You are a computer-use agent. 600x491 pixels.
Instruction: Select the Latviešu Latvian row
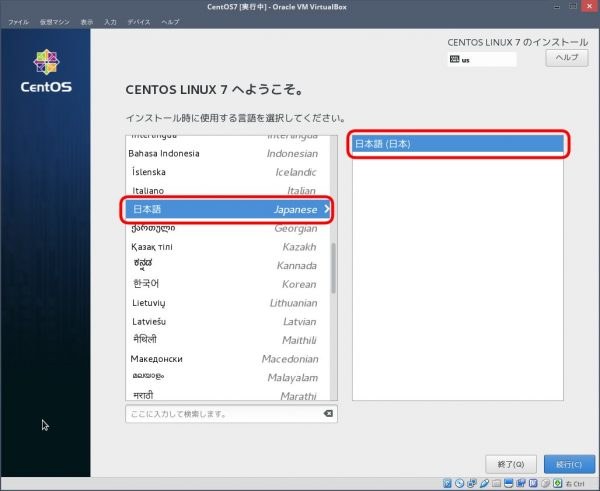point(228,321)
